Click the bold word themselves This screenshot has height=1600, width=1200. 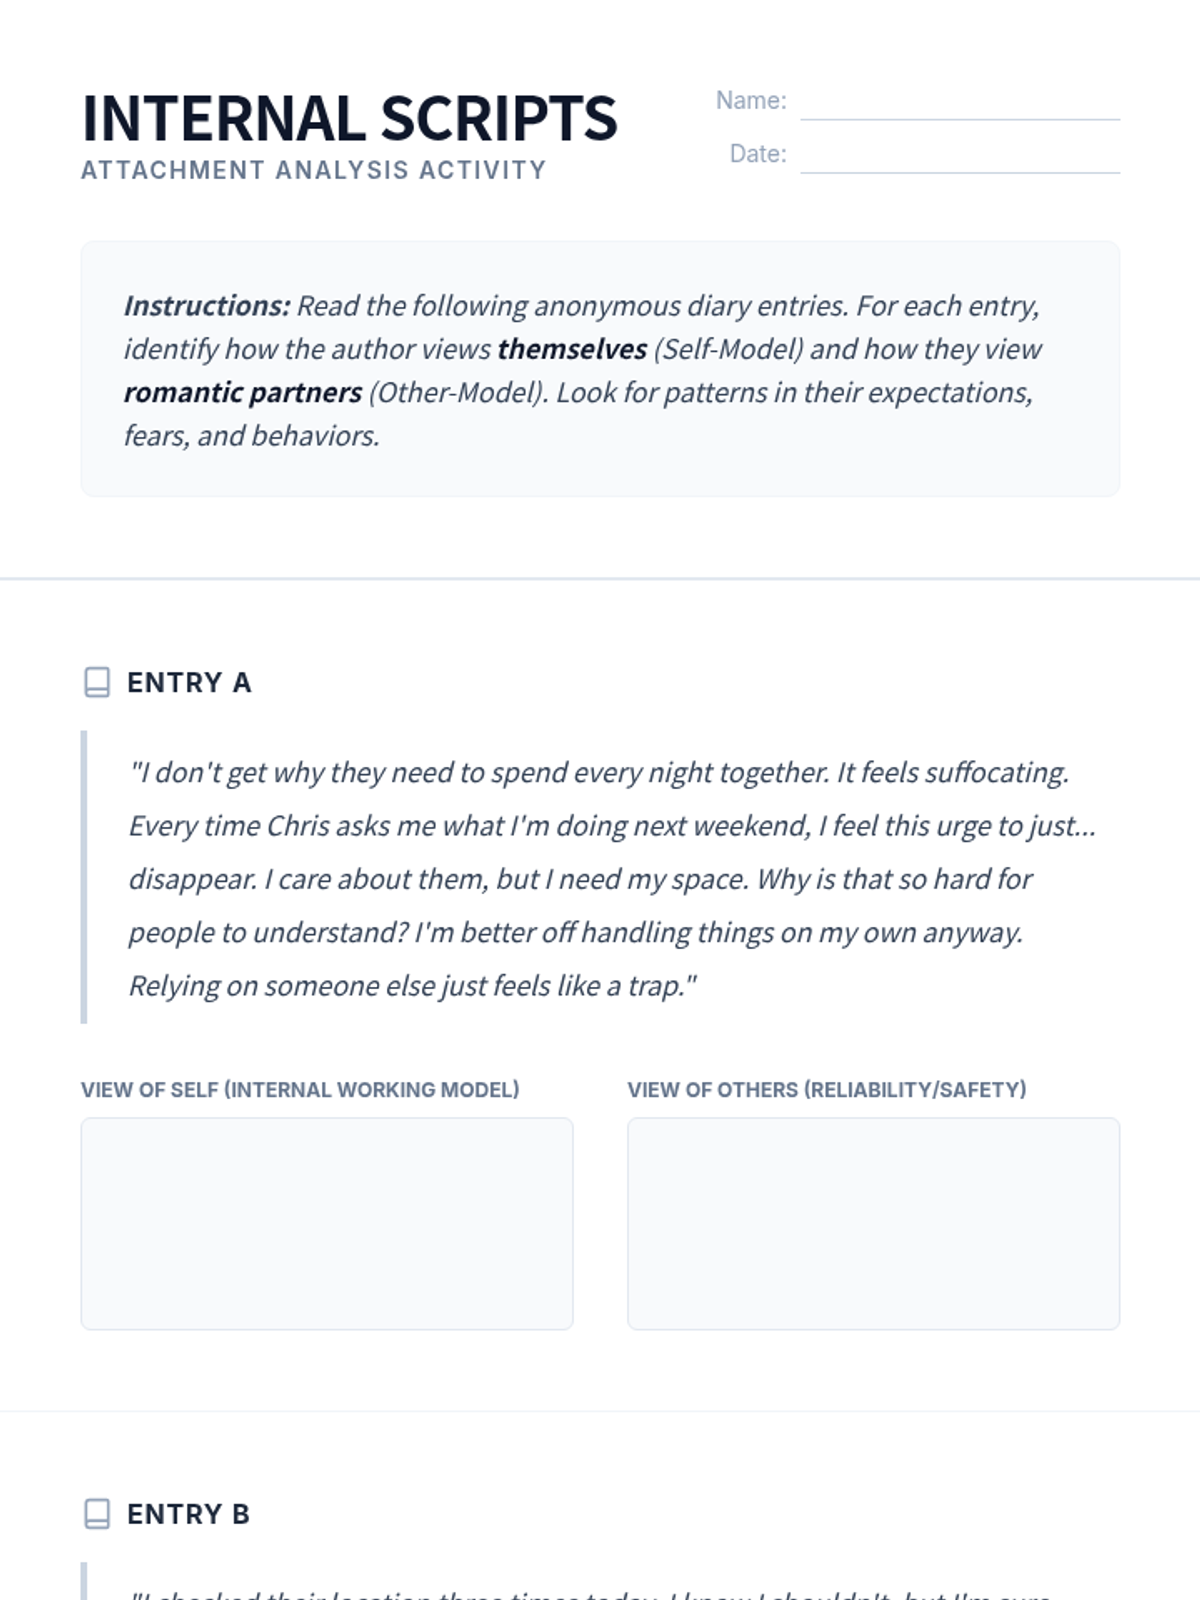(x=572, y=349)
